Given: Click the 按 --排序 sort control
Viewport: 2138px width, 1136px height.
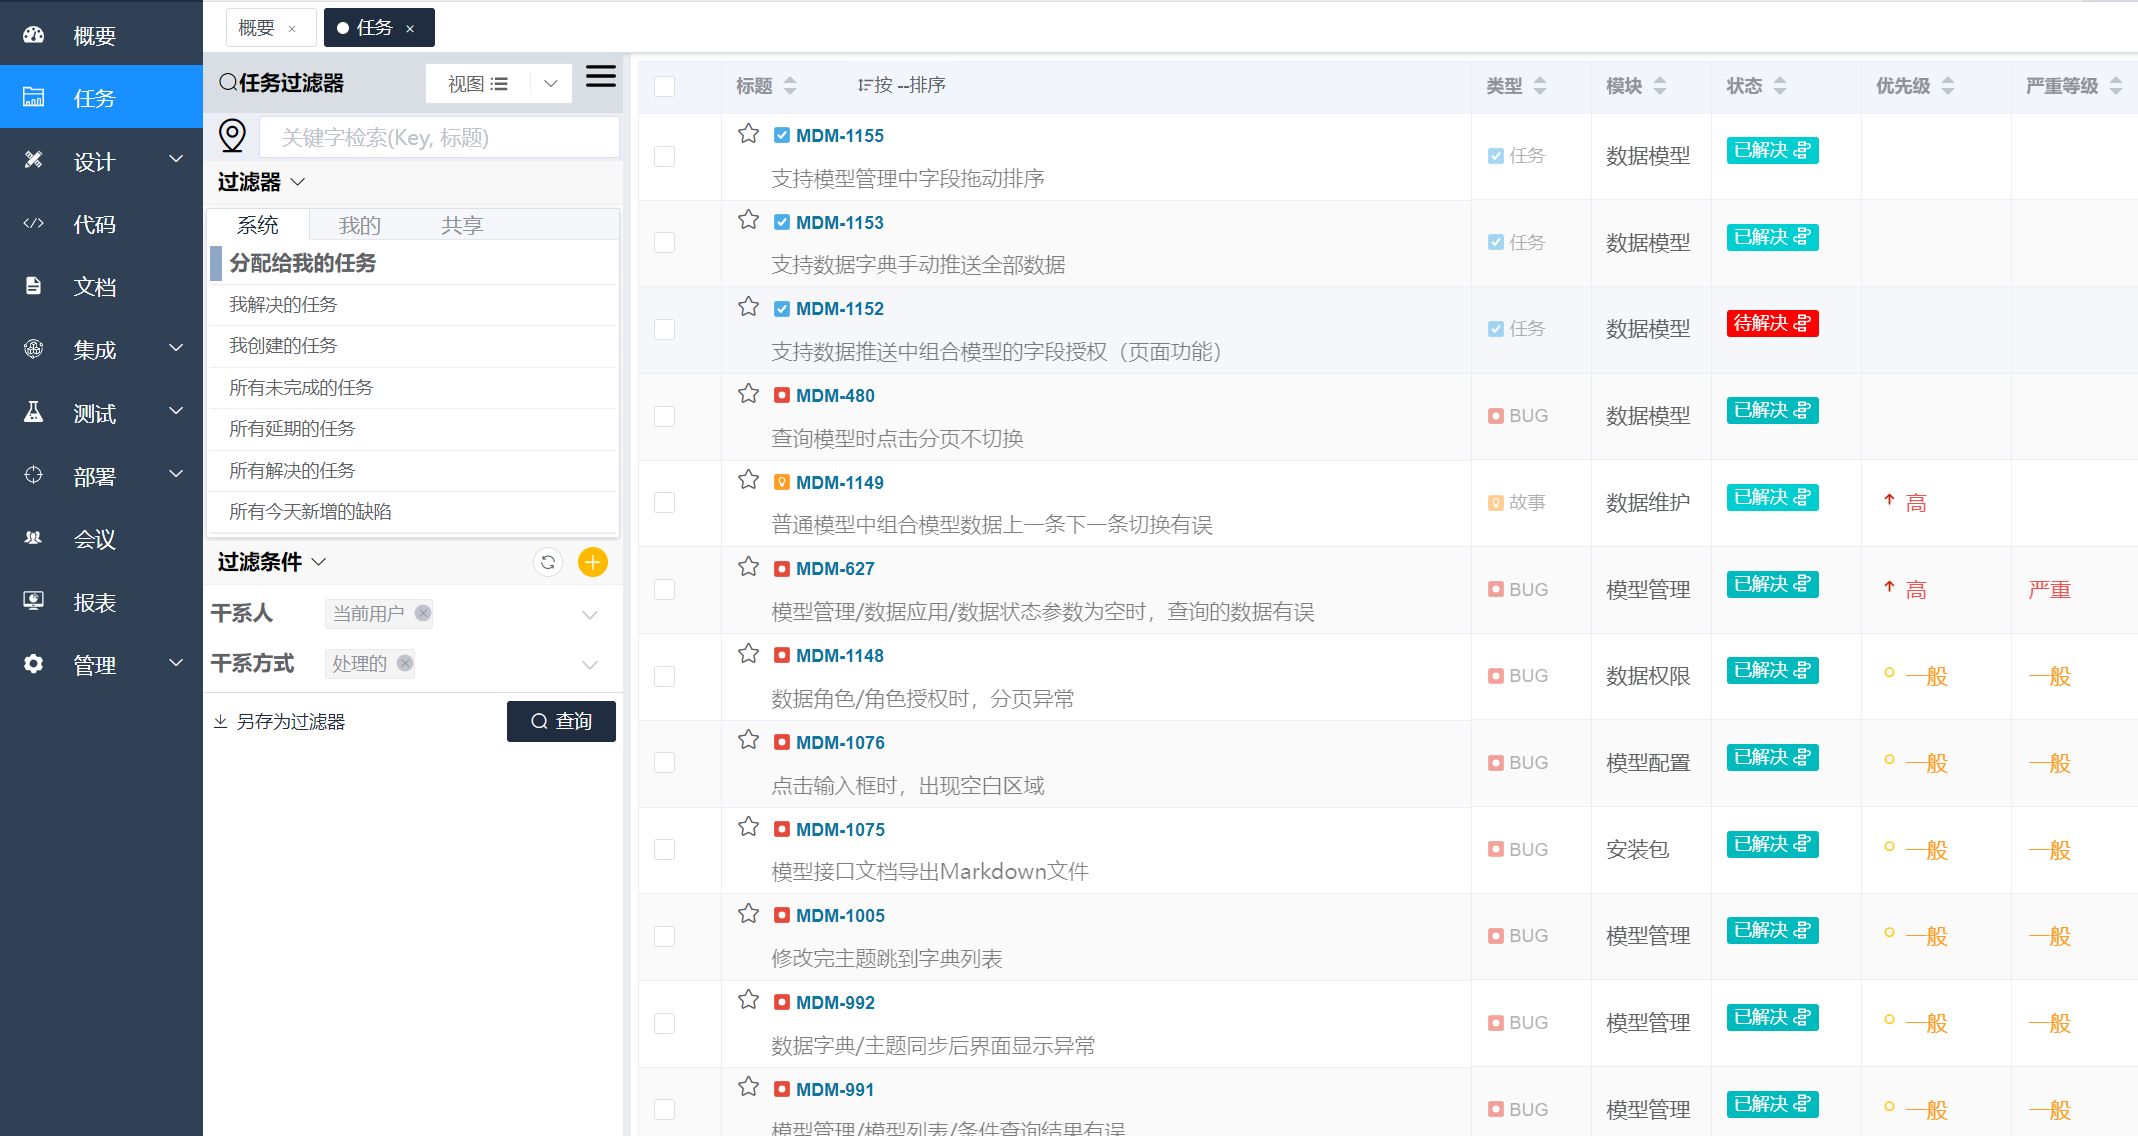Looking at the screenshot, I should pyautogui.click(x=901, y=85).
